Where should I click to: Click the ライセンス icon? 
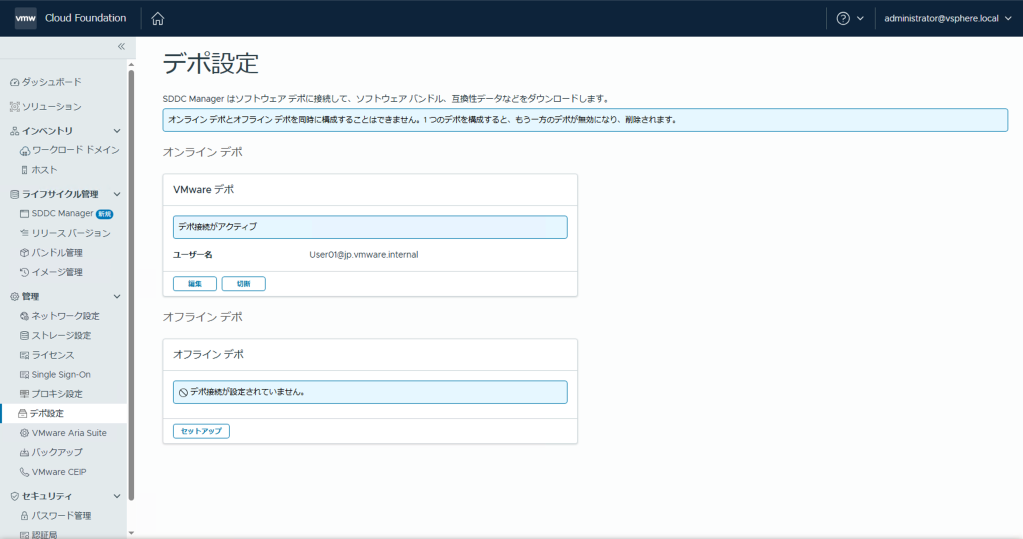(x=24, y=355)
